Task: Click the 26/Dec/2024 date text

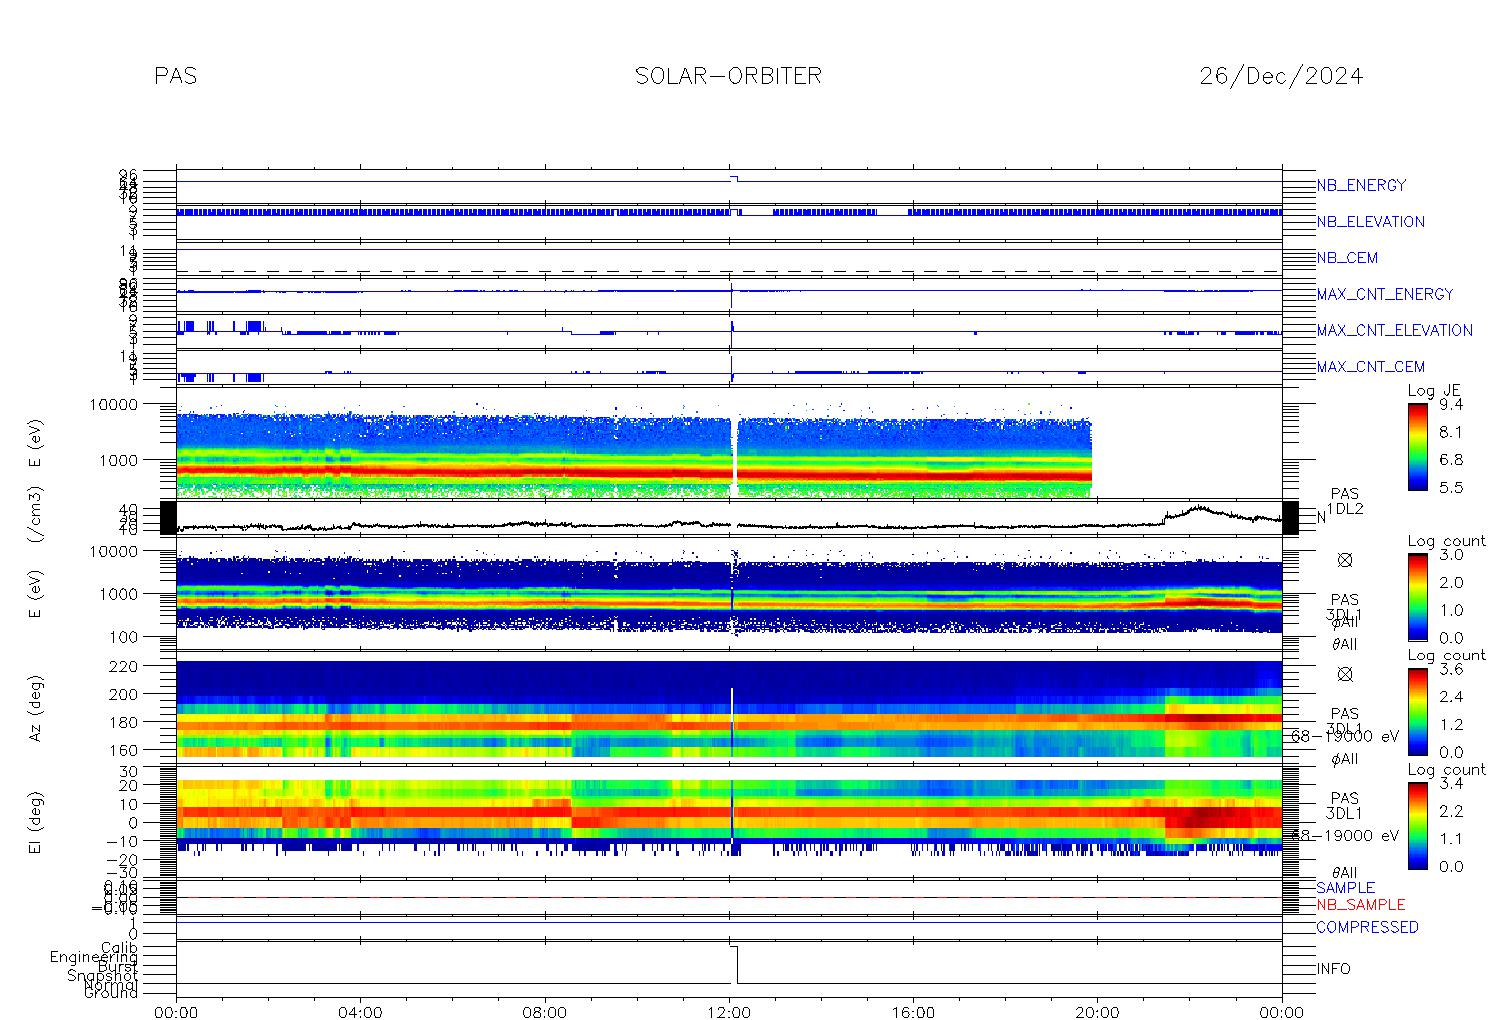Action: 1281,76
